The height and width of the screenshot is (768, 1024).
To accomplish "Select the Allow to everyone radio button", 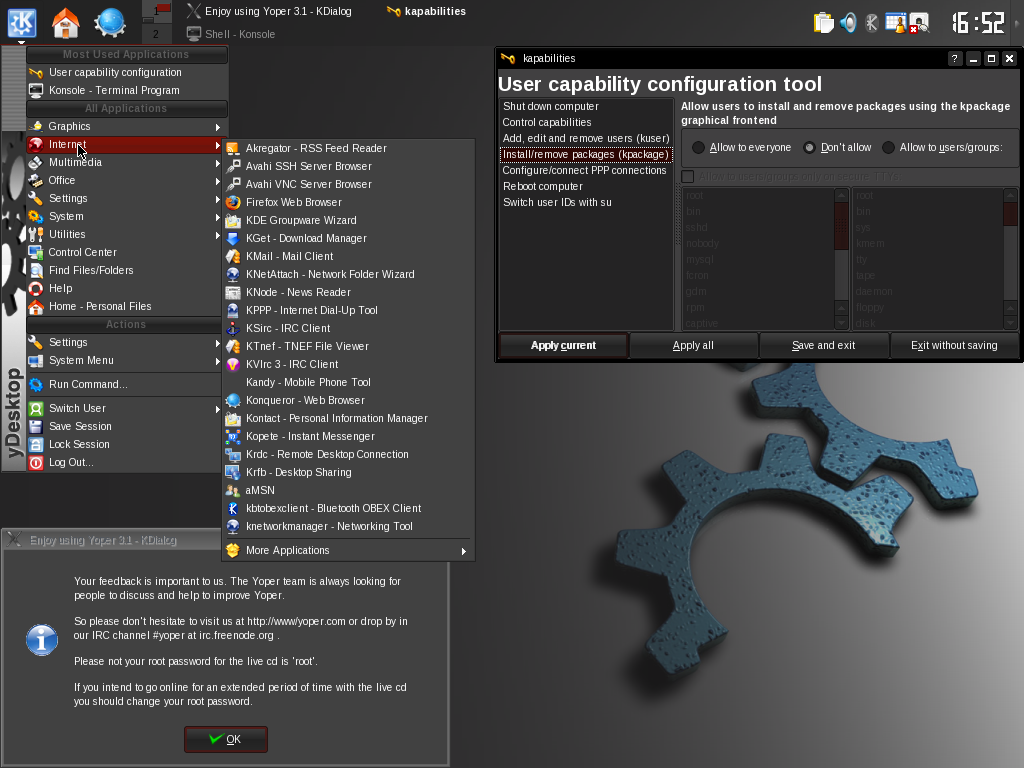I will coord(698,148).
